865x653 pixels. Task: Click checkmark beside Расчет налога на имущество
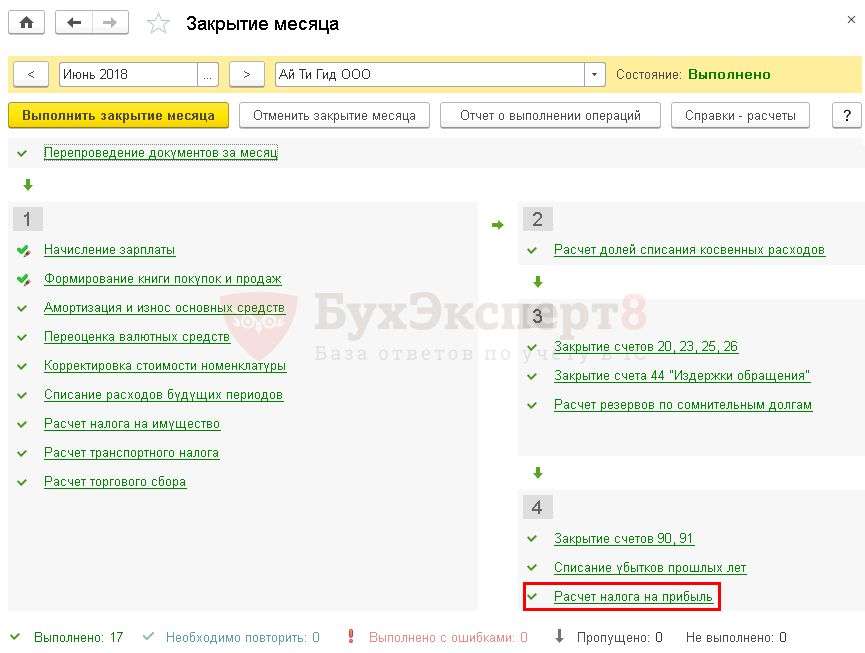click(22, 424)
